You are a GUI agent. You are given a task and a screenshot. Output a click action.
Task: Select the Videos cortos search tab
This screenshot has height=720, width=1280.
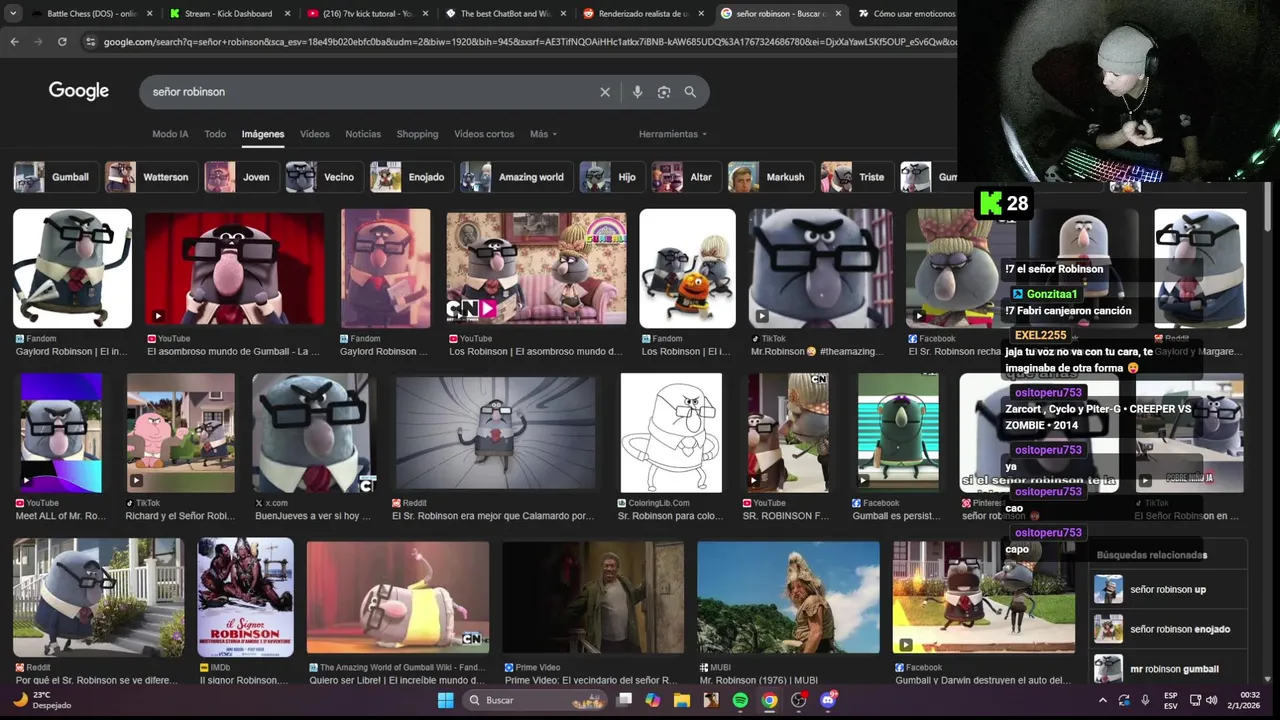484,134
